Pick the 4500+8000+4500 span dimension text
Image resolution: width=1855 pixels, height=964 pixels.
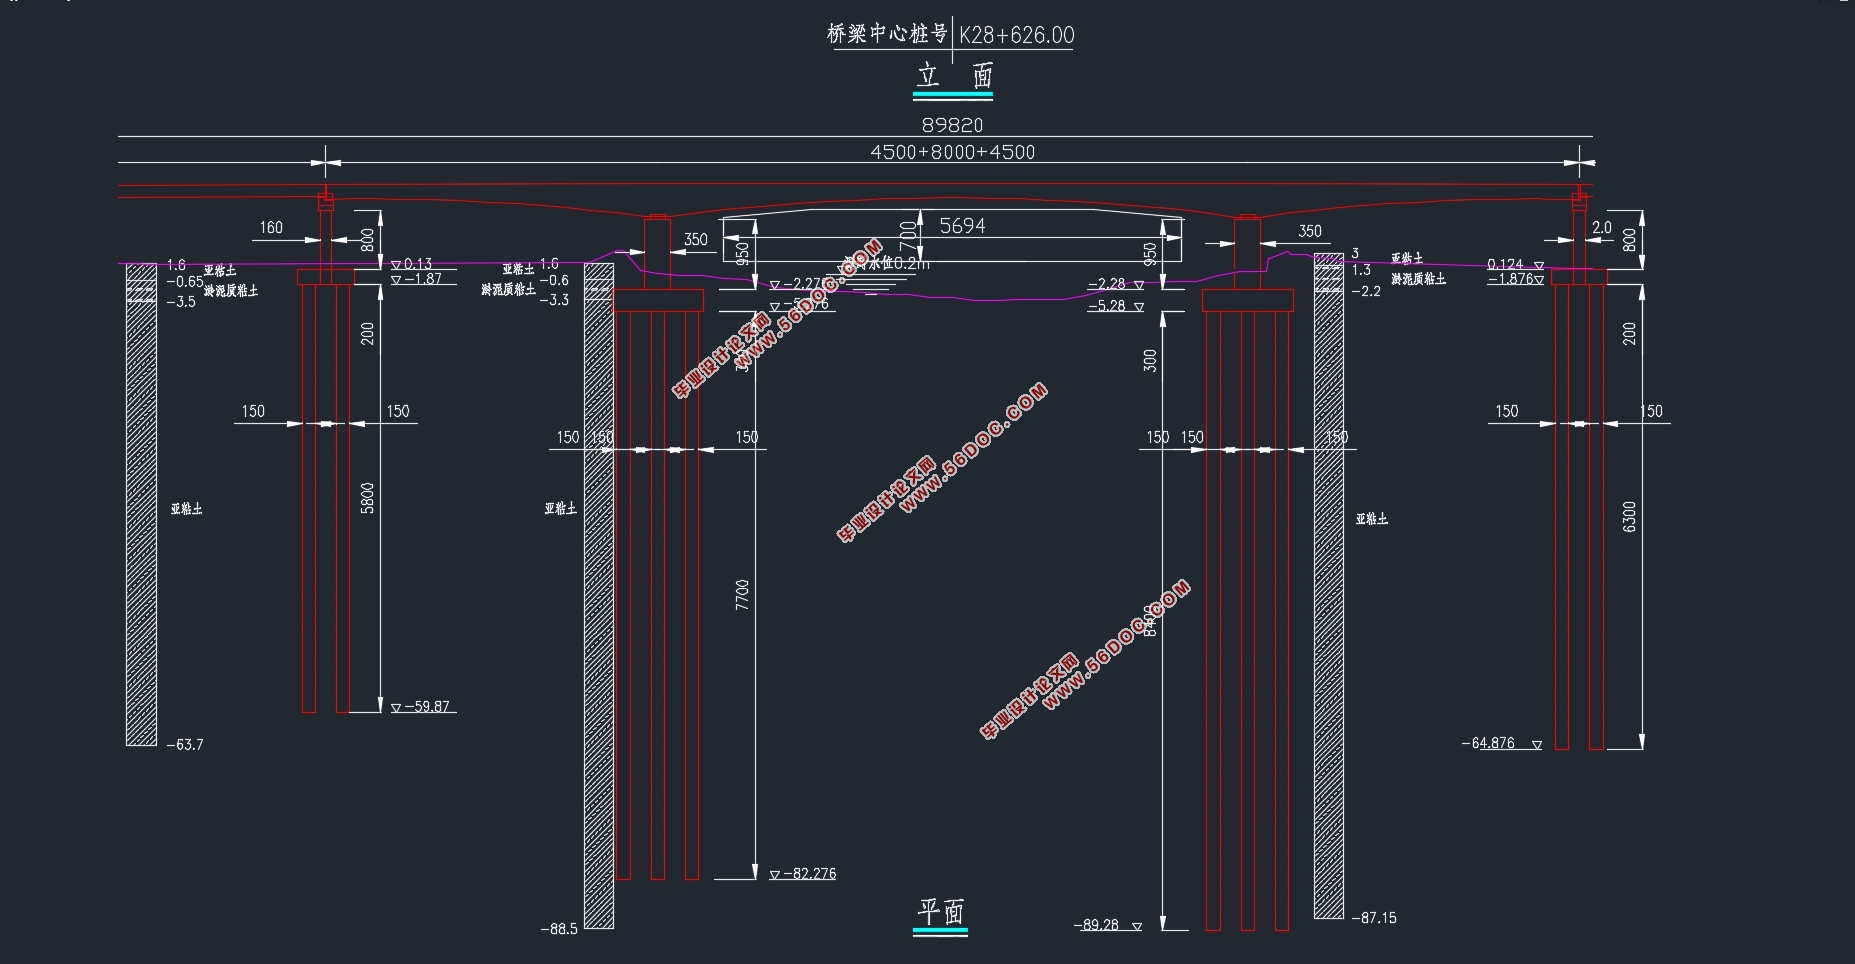952,152
